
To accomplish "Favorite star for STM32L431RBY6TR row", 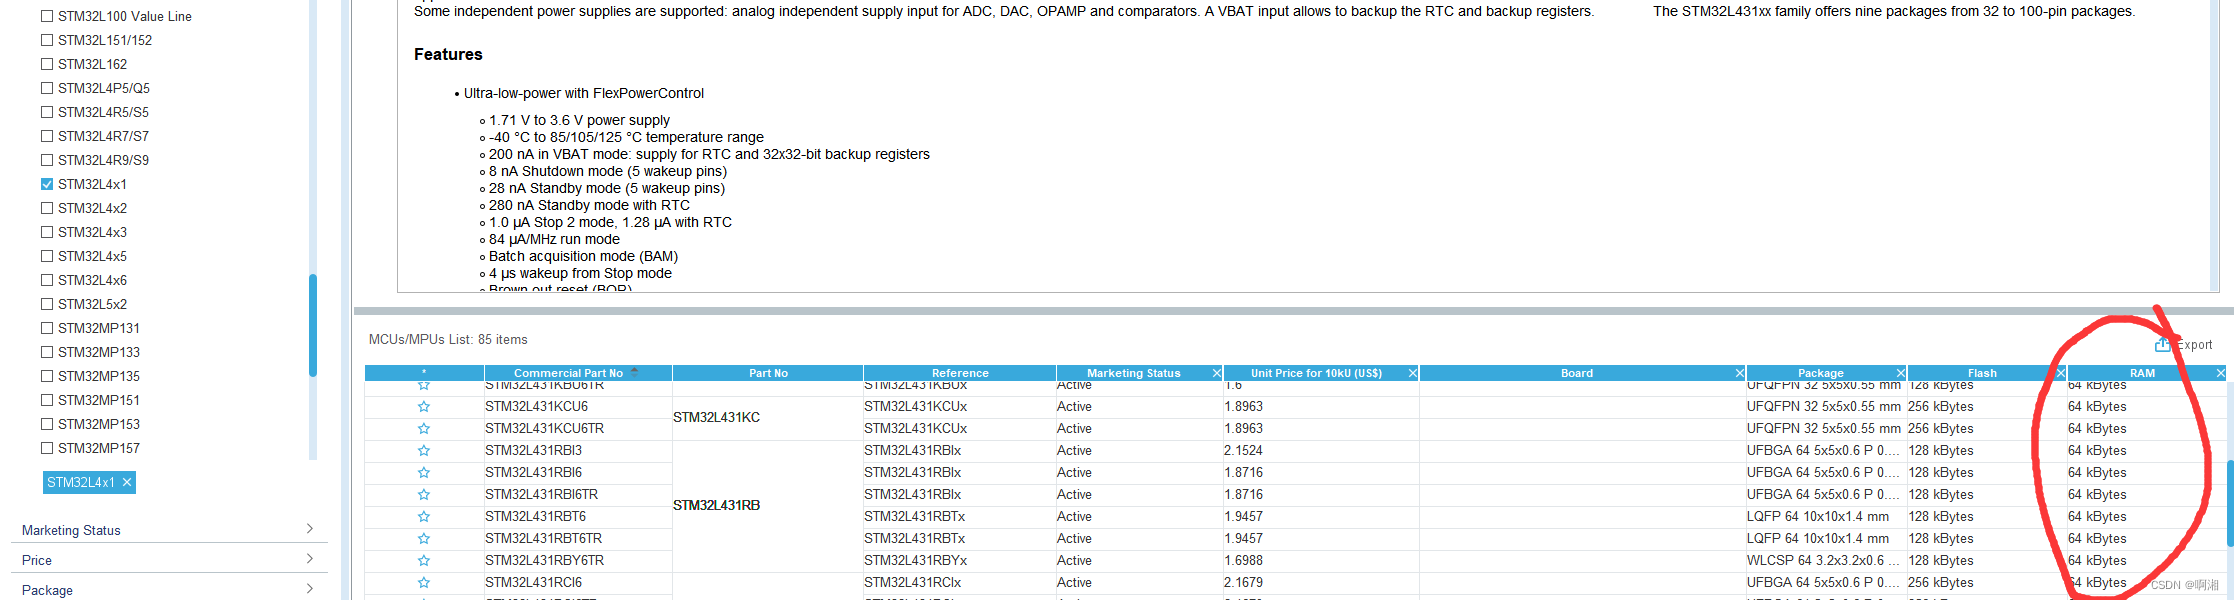I will (x=424, y=561).
